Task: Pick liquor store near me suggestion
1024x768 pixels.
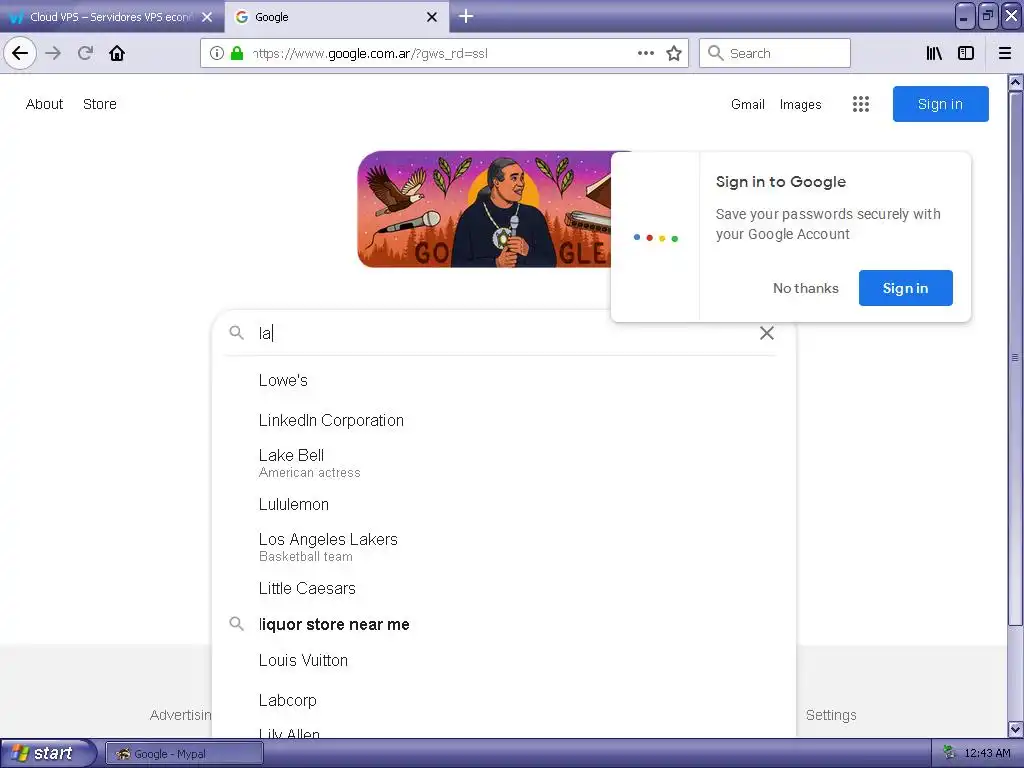Action: point(504,624)
